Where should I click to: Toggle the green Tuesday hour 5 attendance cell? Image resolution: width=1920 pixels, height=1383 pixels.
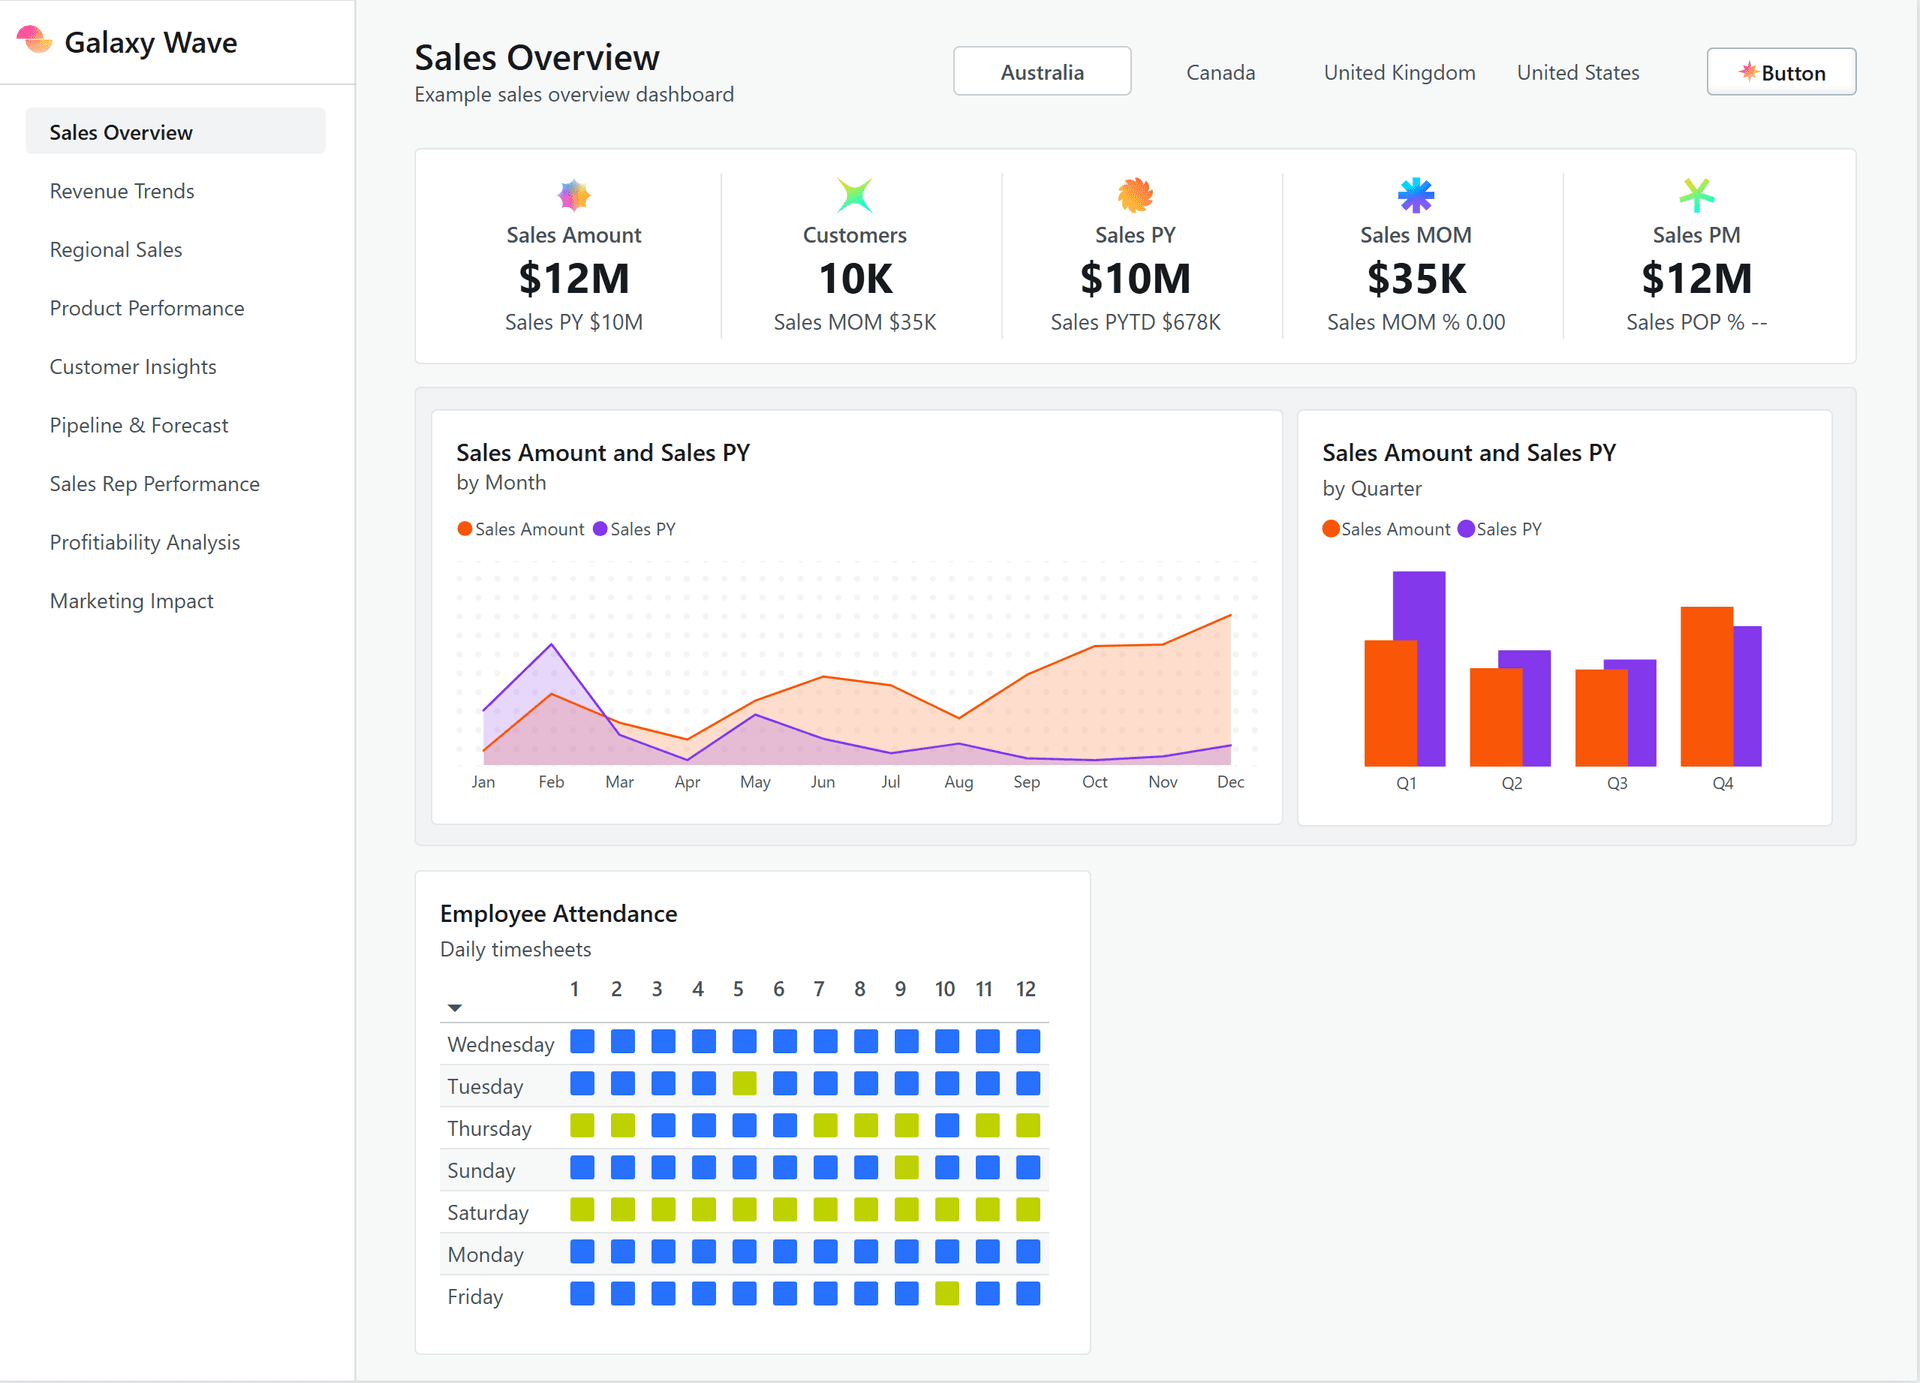click(744, 1084)
